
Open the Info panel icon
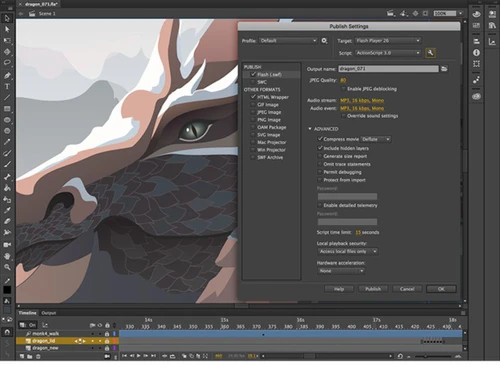point(476,53)
